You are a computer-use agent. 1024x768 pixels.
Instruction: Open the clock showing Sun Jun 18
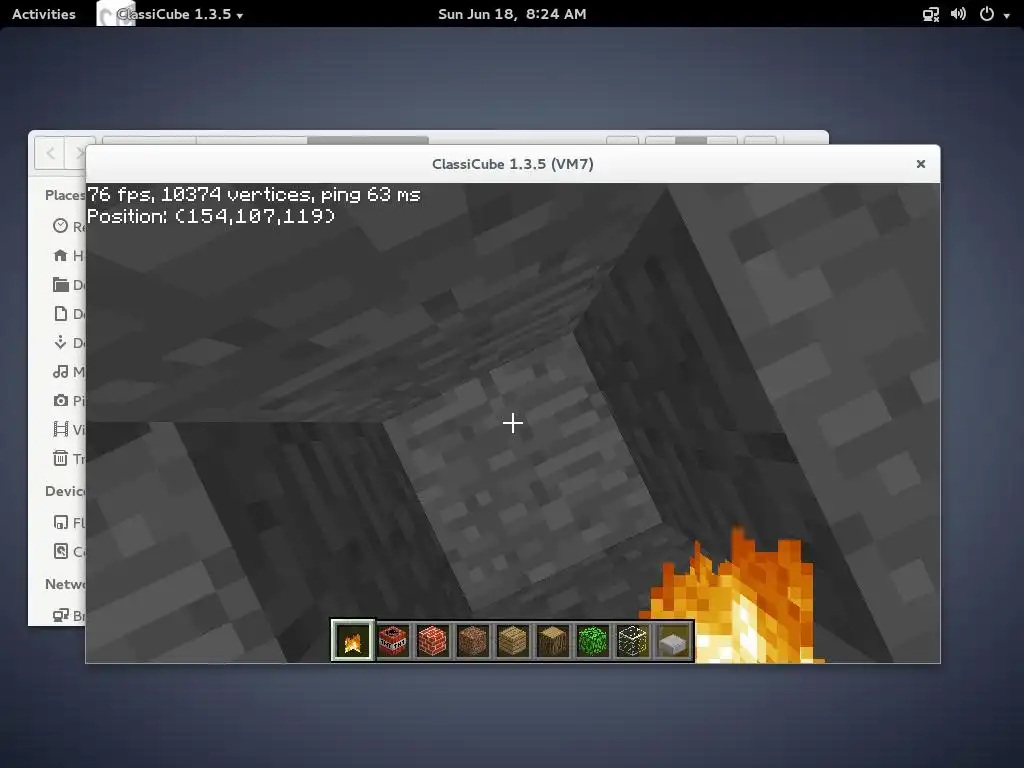pos(512,14)
